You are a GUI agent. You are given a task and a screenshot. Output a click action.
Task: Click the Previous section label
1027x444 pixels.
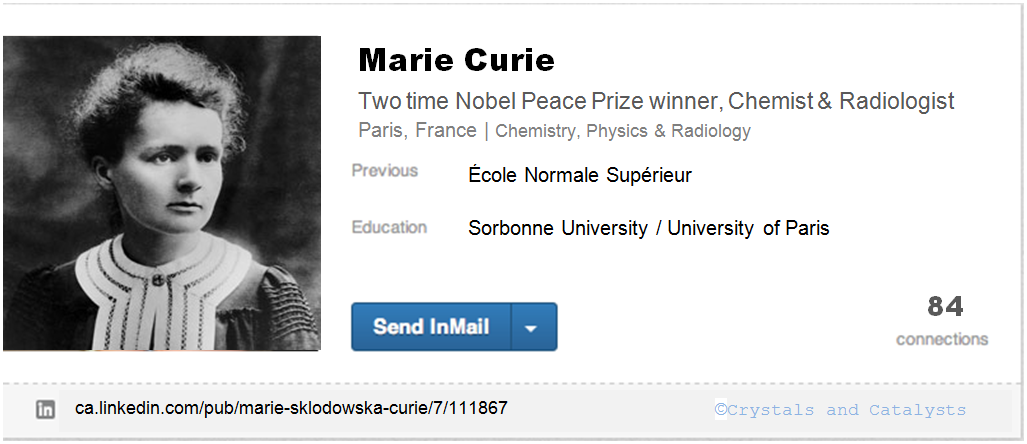(x=384, y=171)
